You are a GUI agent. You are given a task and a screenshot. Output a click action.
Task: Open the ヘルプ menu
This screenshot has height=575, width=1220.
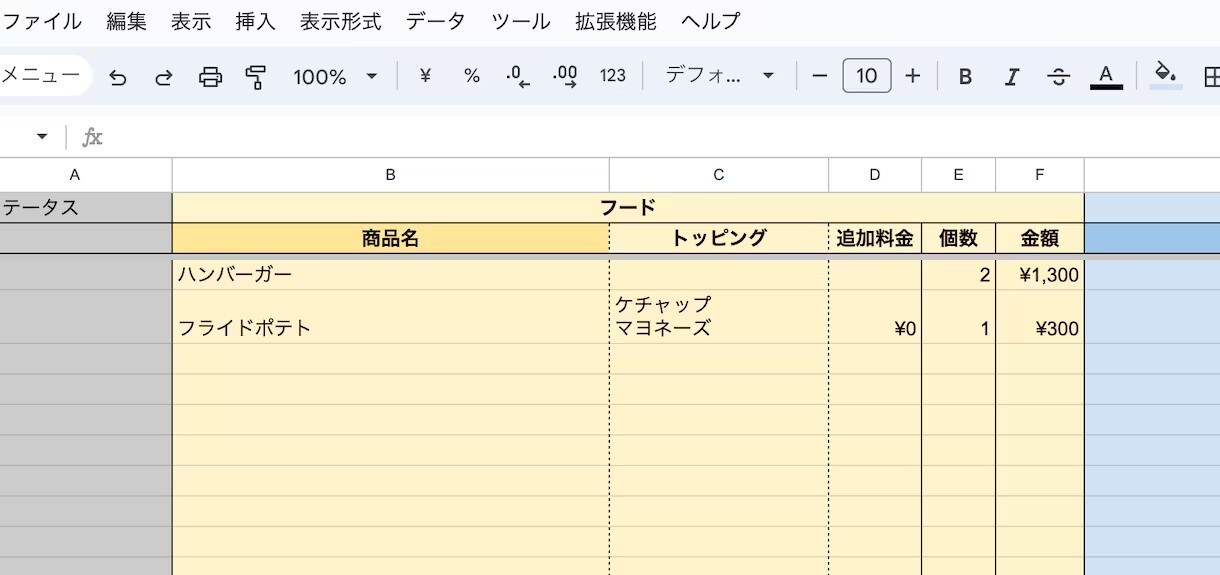(711, 21)
